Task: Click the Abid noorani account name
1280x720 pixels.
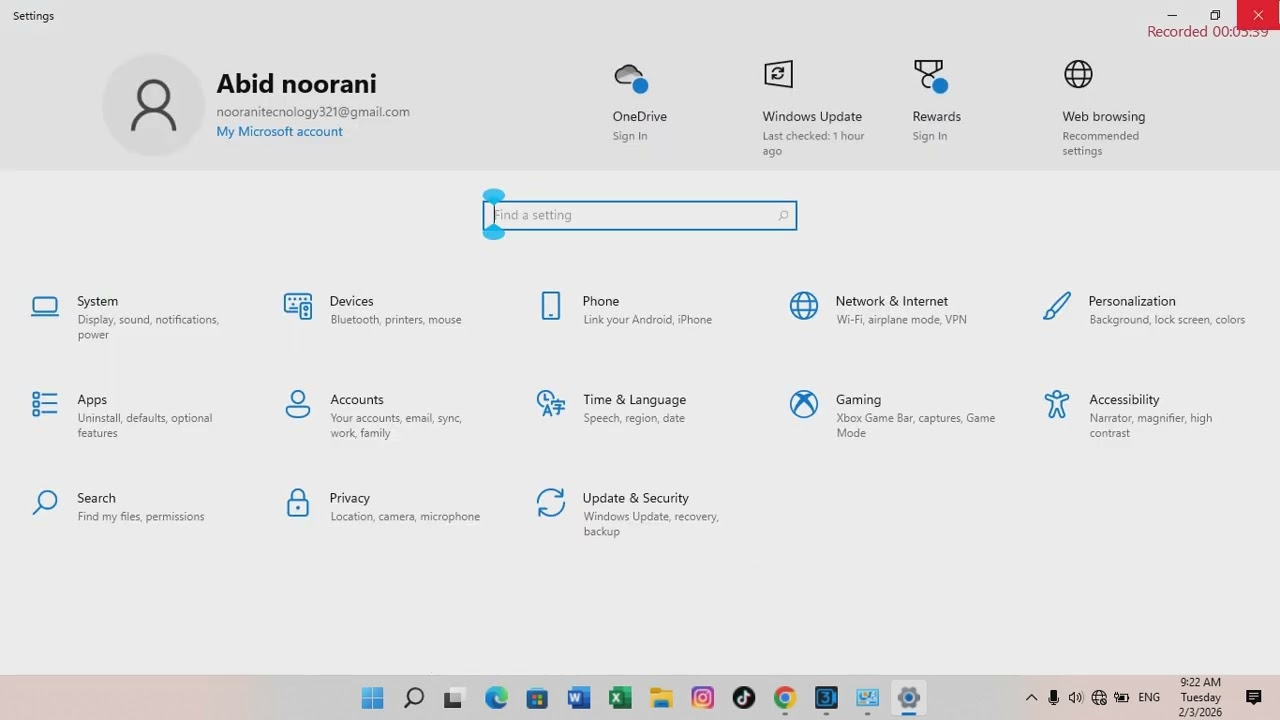Action: 297,84
